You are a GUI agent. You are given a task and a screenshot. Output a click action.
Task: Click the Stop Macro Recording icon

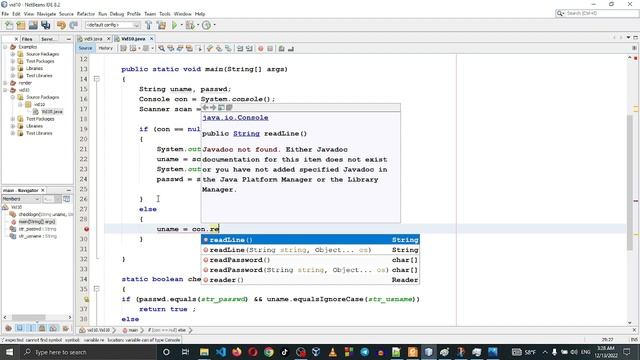270,49
